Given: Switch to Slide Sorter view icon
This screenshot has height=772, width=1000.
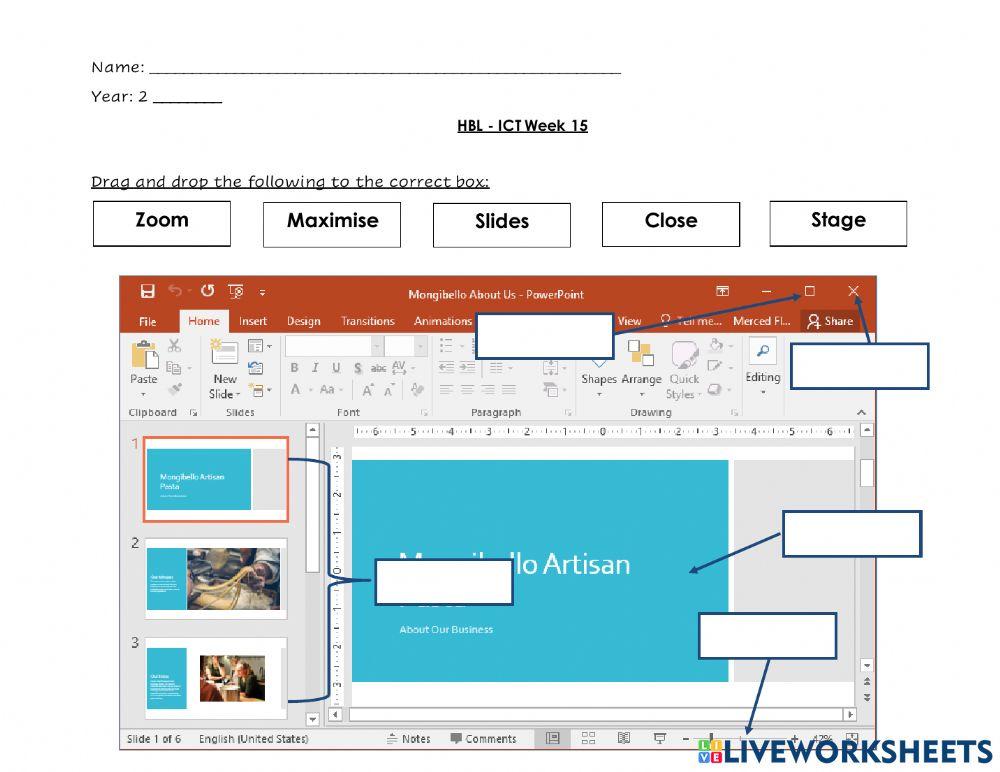Looking at the screenshot, I should pos(588,738).
